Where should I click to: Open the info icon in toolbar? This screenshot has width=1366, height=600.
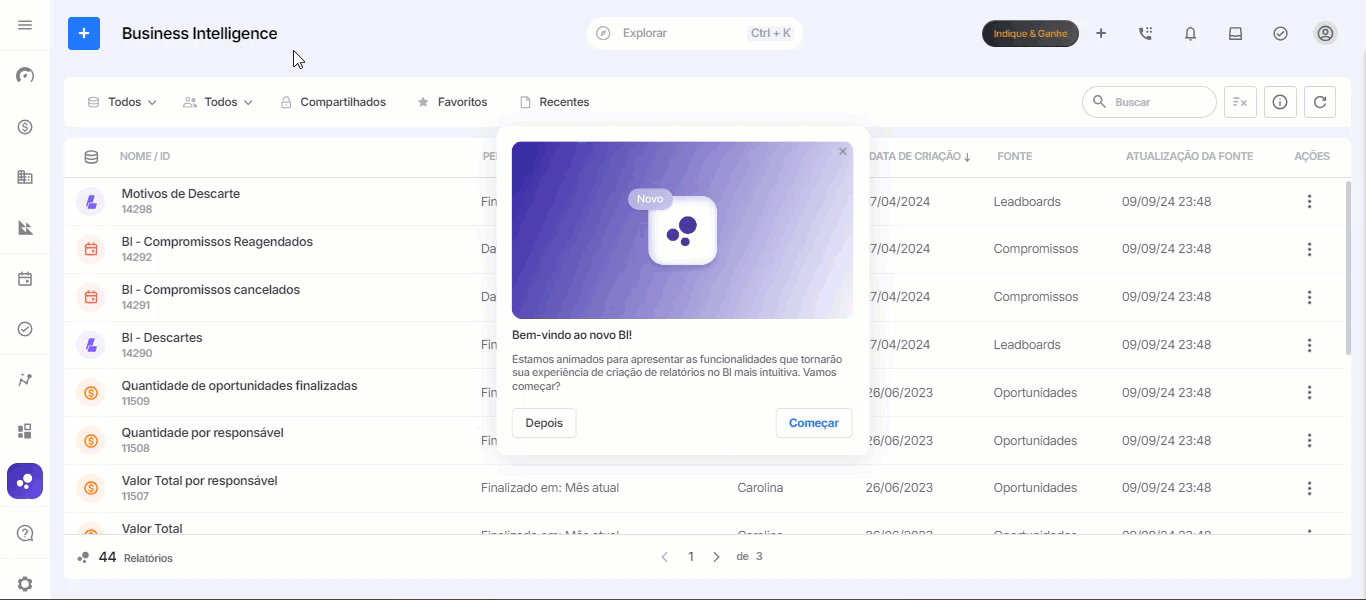(x=1280, y=102)
